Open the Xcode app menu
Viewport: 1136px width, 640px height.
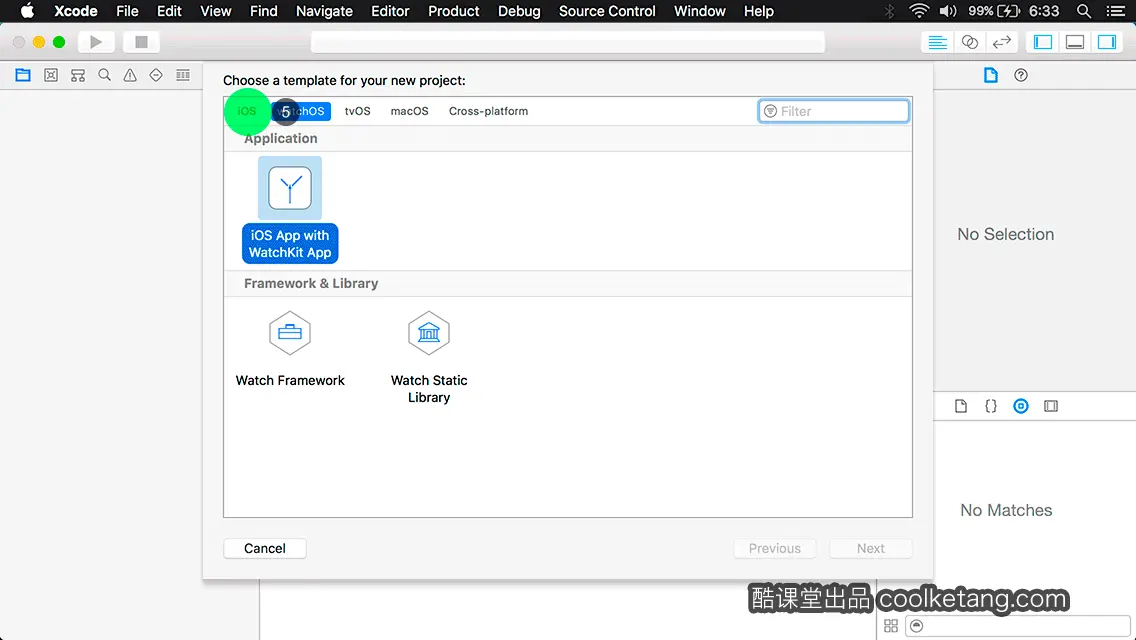[x=75, y=11]
